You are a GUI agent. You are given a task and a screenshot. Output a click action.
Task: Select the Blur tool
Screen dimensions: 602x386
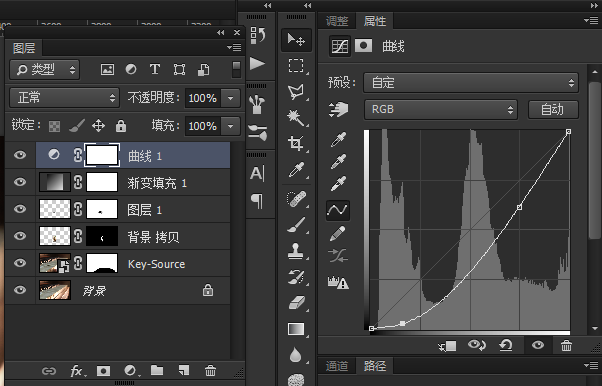tap(296, 355)
